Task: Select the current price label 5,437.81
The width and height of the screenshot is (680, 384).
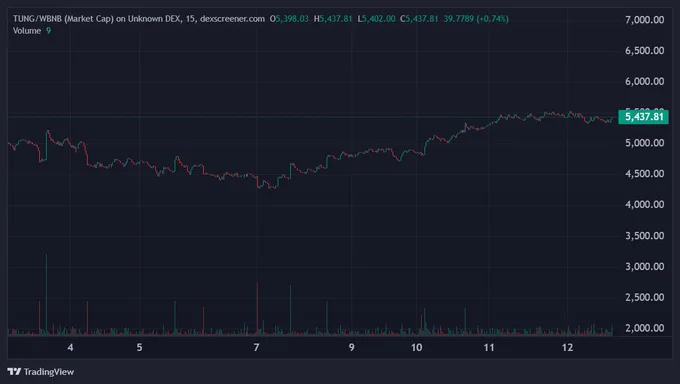Action: tap(644, 117)
